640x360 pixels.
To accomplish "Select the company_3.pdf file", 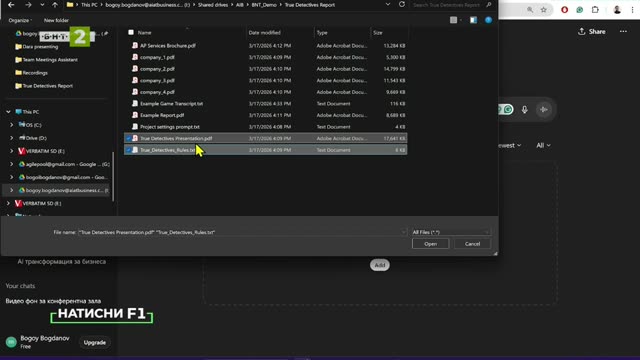I will pos(157,80).
